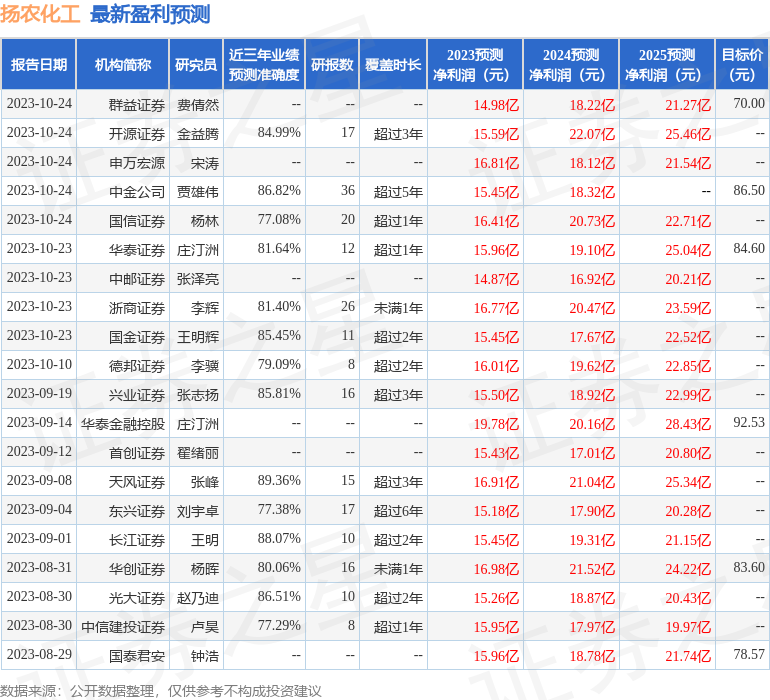
Task: Click target price 86.50
Action: pyautogui.click(x=749, y=190)
